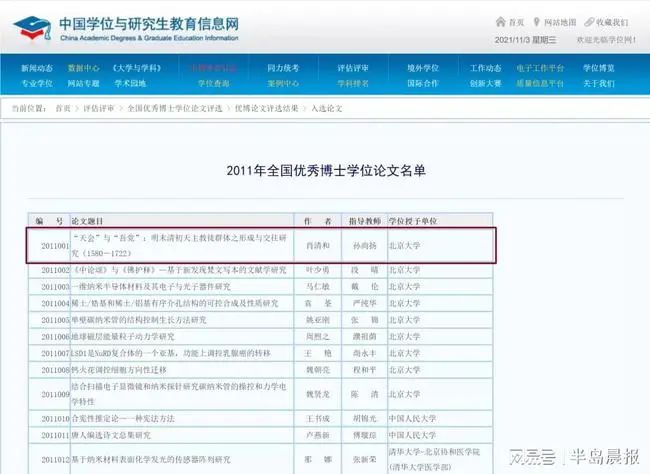Open 质量信息平台 navigation item
This screenshot has height=474, width=650.
click(540, 83)
